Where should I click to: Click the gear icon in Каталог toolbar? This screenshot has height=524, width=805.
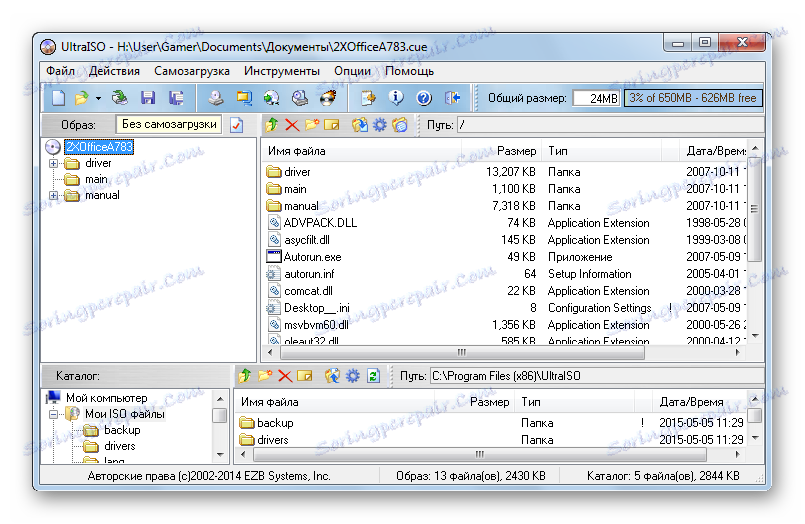[353, 376]
